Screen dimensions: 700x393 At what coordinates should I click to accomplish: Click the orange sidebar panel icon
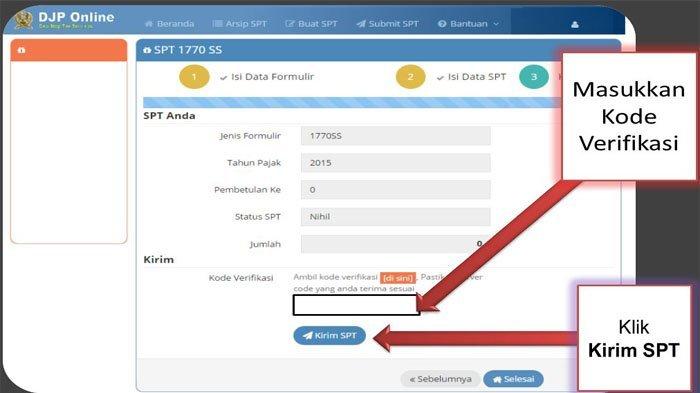point(21,50)
